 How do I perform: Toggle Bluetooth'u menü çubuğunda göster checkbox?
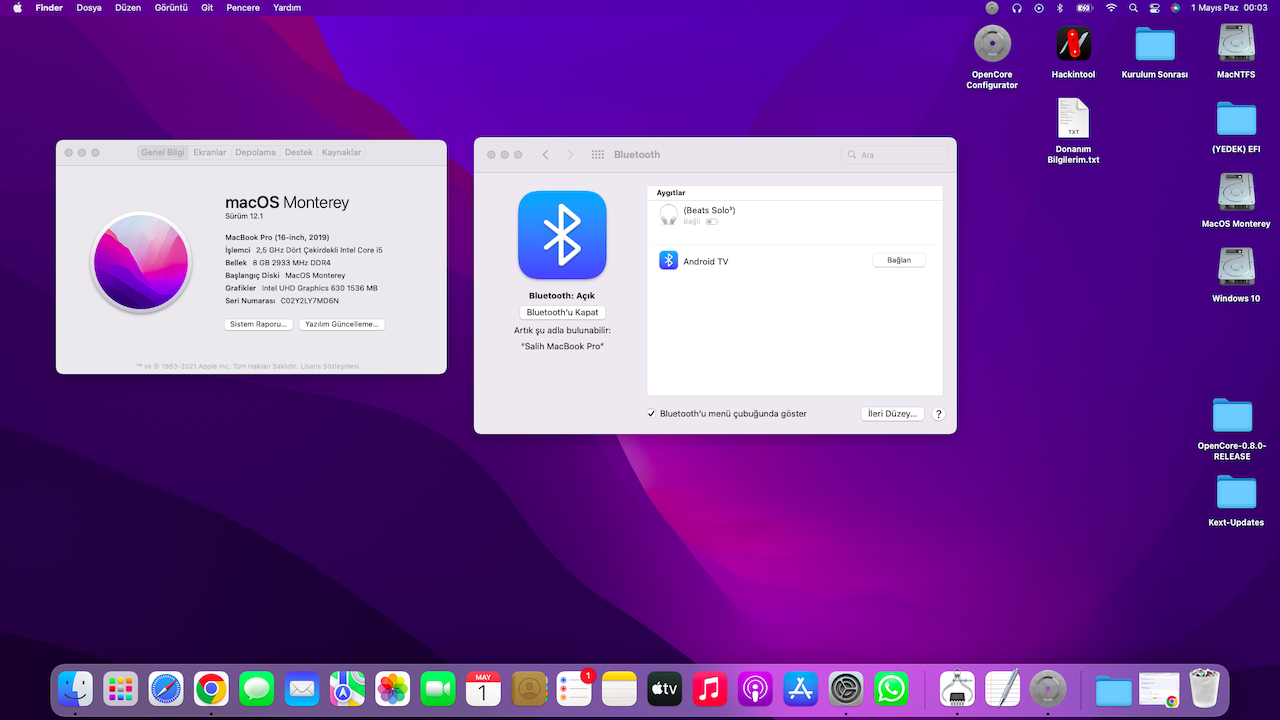point(652,414)
